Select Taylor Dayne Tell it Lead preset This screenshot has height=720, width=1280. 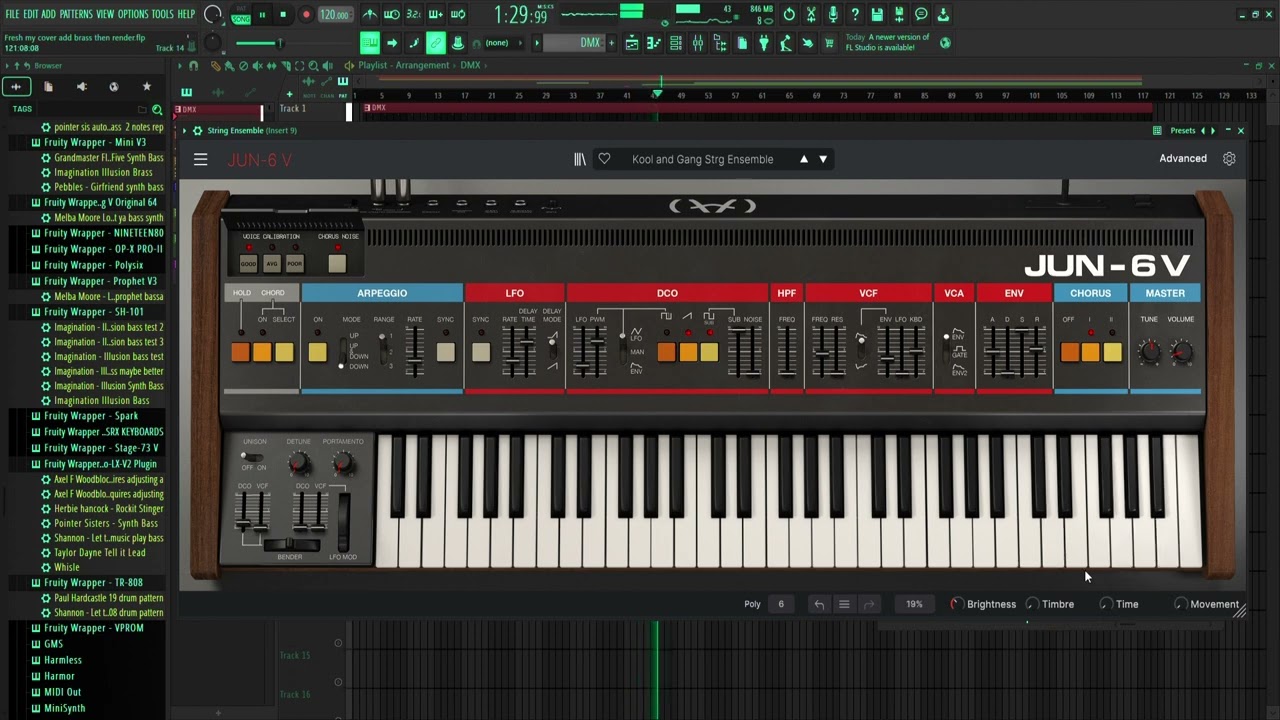[99, 552]
